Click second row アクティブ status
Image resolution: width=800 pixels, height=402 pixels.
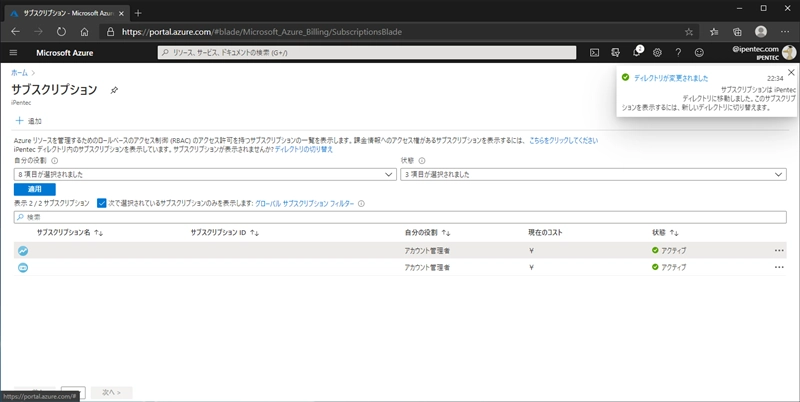point(669,267)
